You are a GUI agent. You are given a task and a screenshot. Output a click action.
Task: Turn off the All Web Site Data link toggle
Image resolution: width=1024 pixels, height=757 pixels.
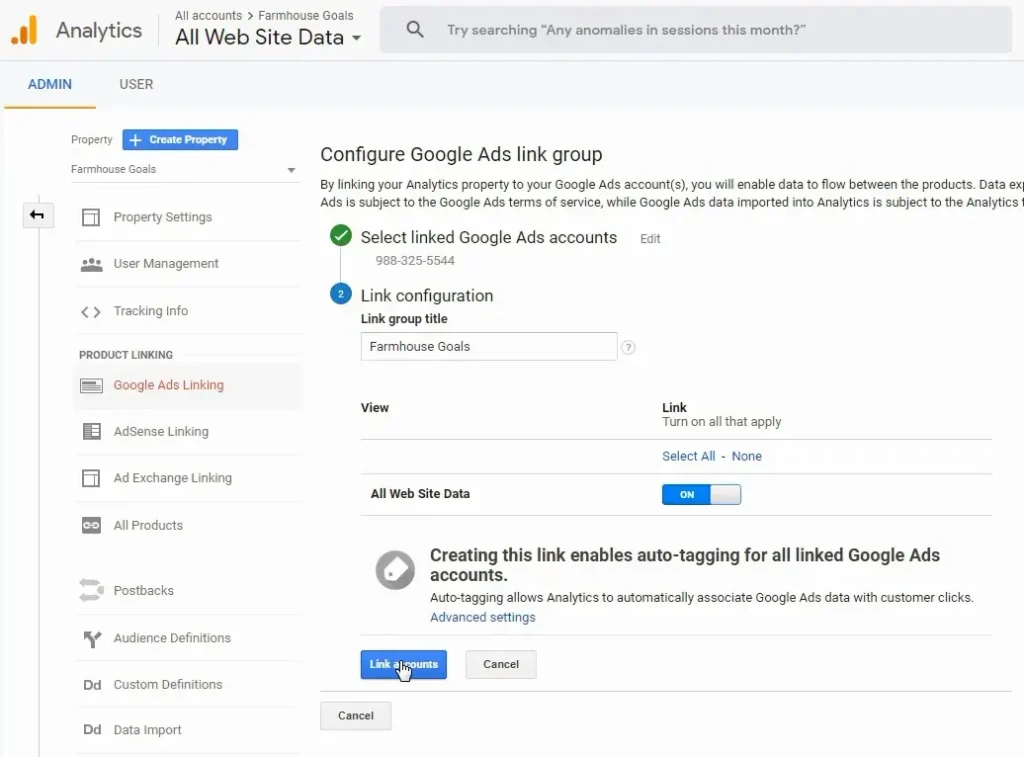(701, 494)
